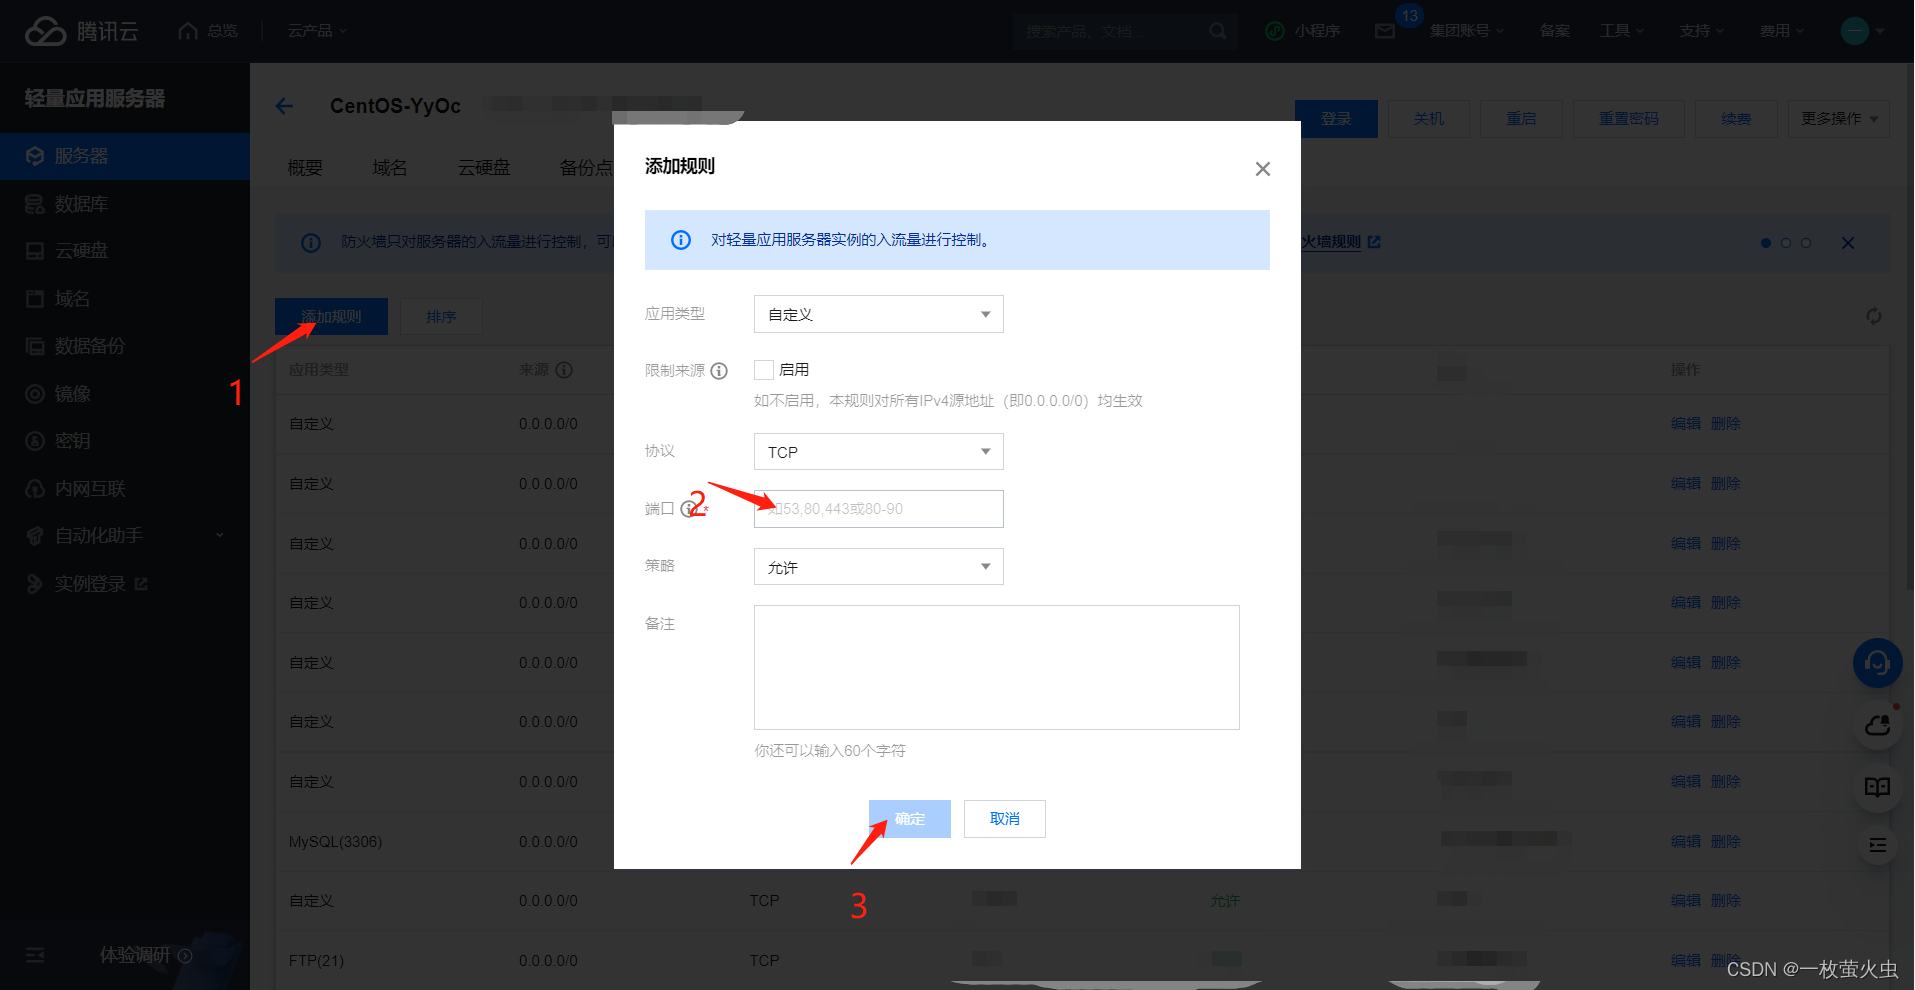Image resolution: width=1915 pixels, height=990 pixels.
Task: Click 删除 in the MySQL(3306) row
Action: pos(1726,841)
